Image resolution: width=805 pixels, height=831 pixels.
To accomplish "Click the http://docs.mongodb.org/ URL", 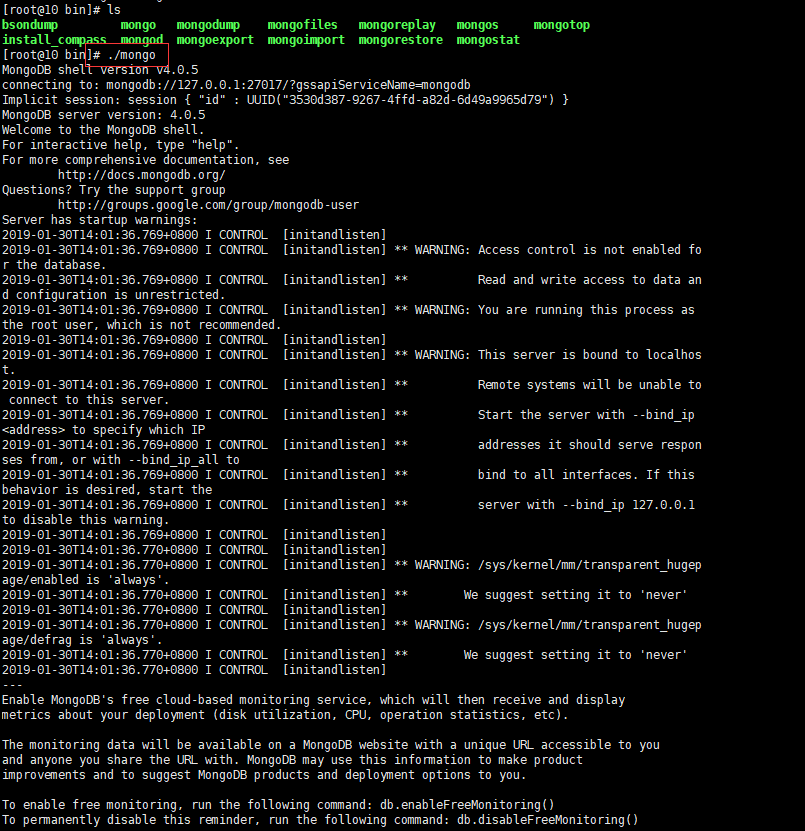I will (141, 175).
